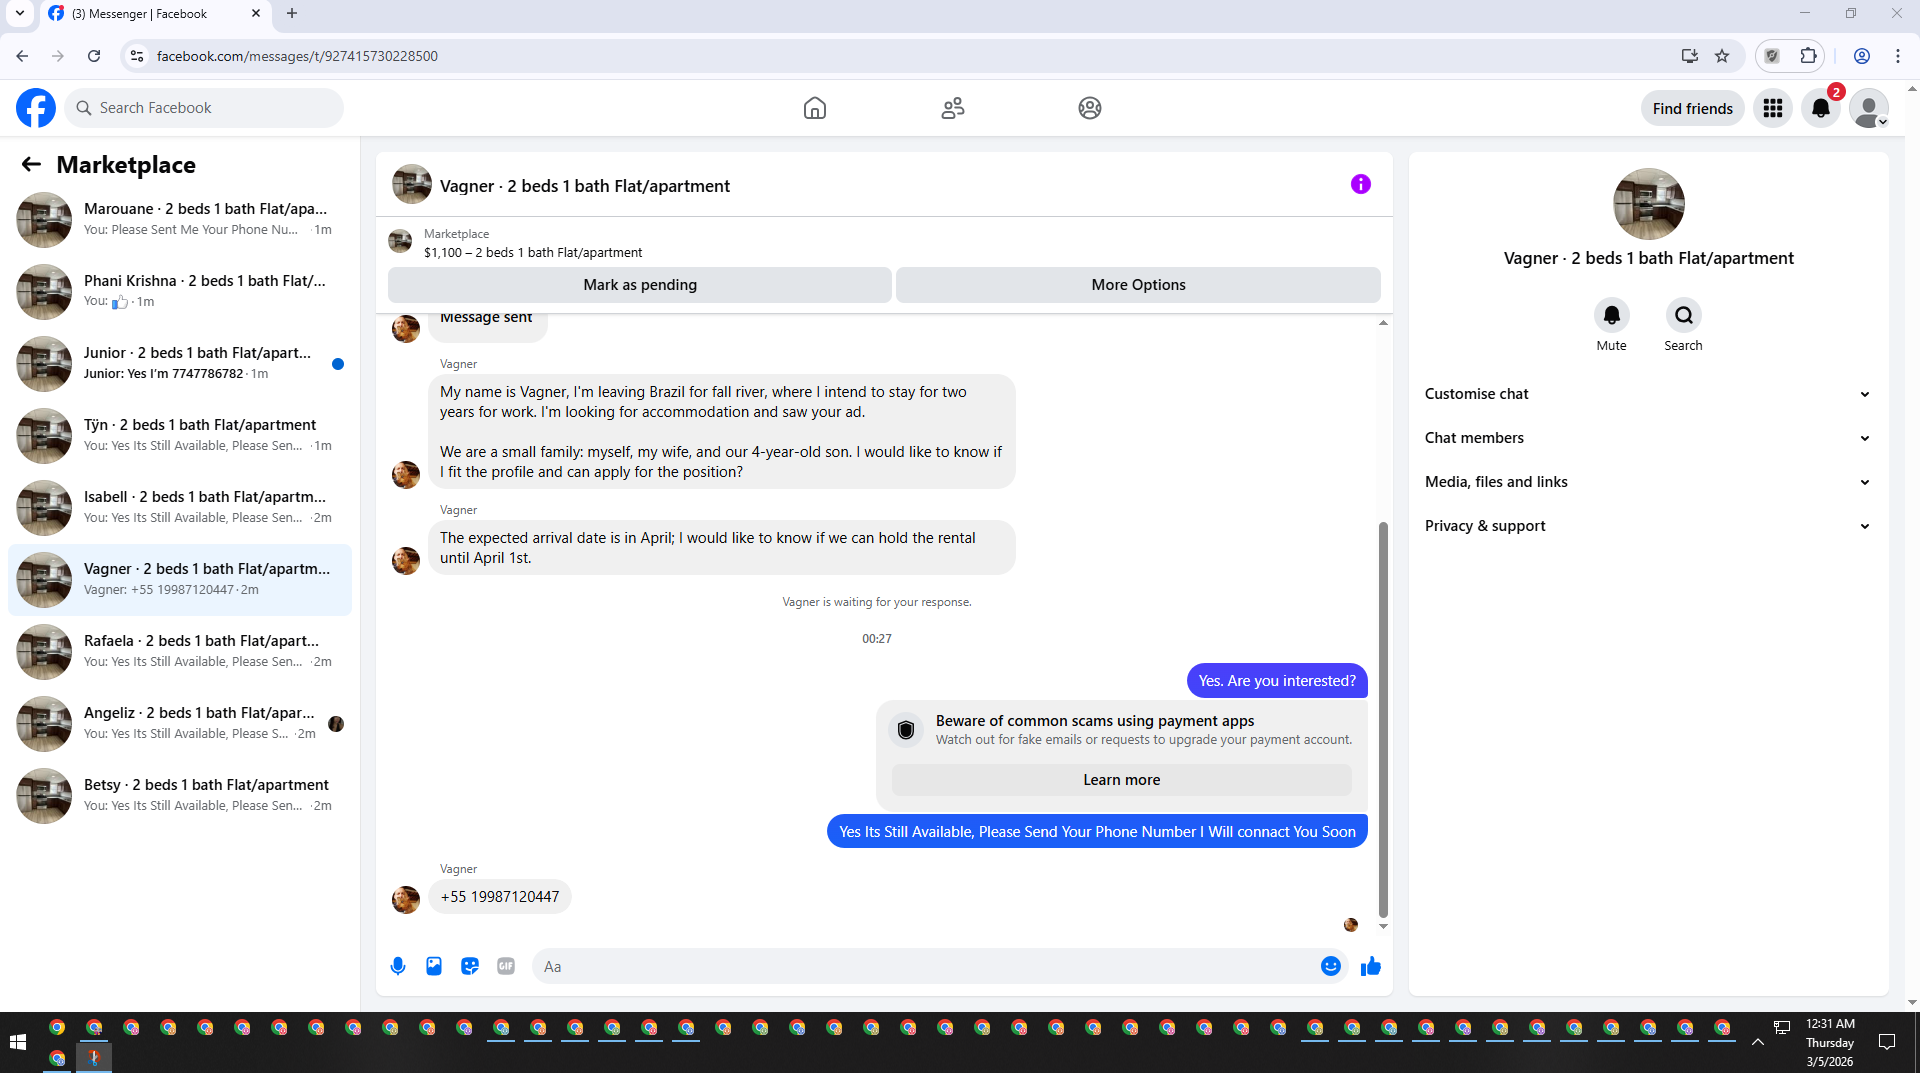Install app icon in address bar

pyautogui.click(x=1690, y=56)
